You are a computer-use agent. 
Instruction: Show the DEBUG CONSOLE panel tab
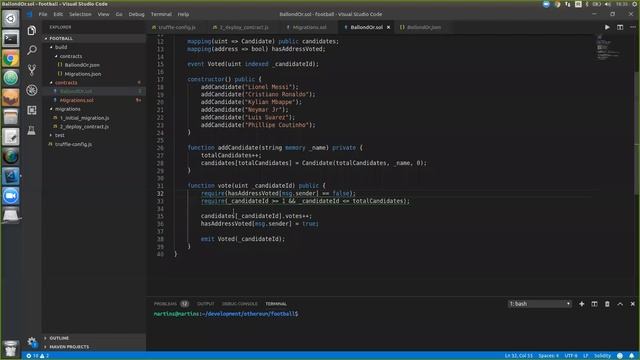pos(240,304)
